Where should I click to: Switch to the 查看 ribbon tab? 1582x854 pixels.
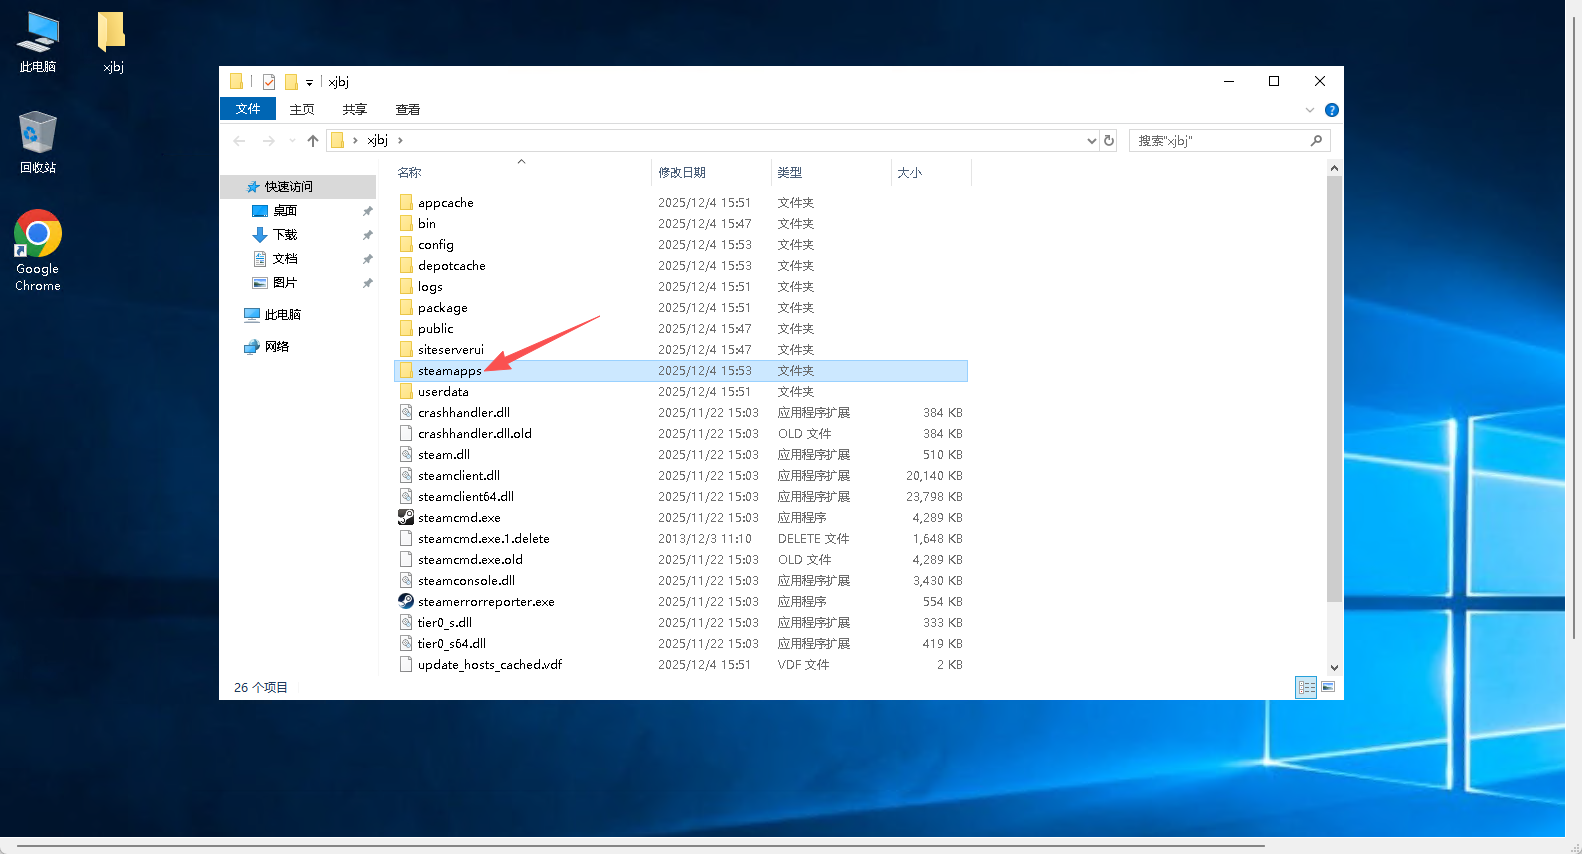click(407, 110)
